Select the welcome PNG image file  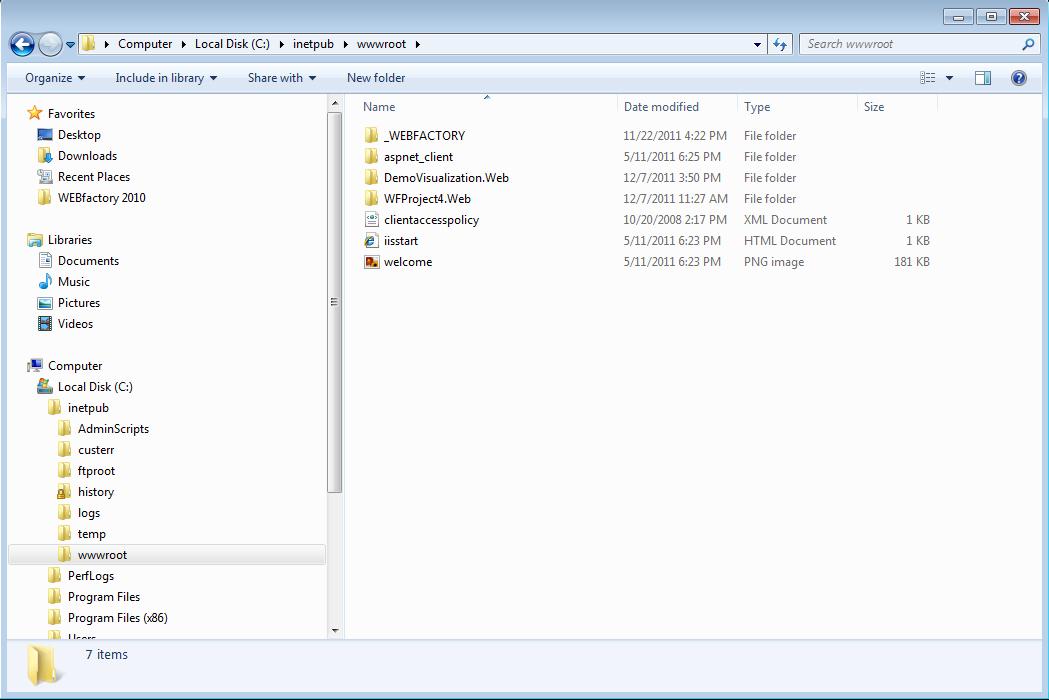pyautogui.click(x=407, y=262)
